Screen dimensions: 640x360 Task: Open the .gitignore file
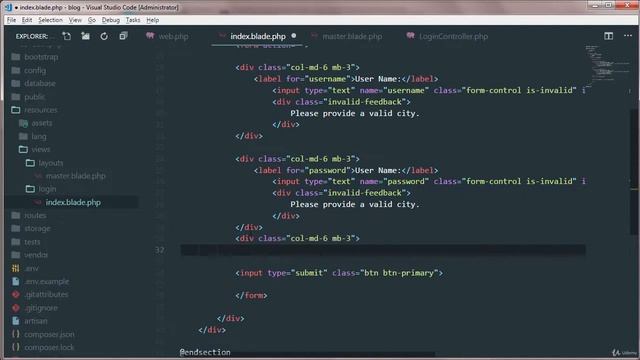pos(41,308)
